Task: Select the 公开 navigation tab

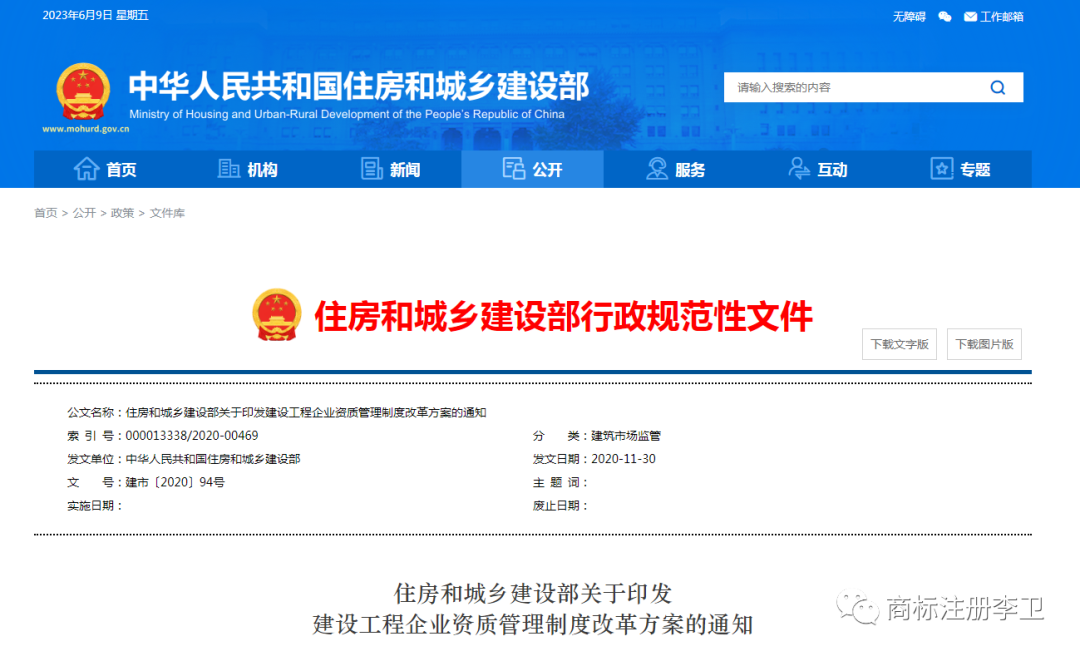Action: [532, 169]
